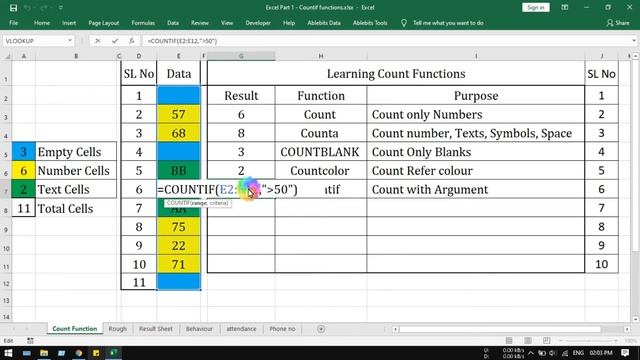Open the Developer ribbon tab
This screenshot has height=360, width=640.
pos(258,23)
